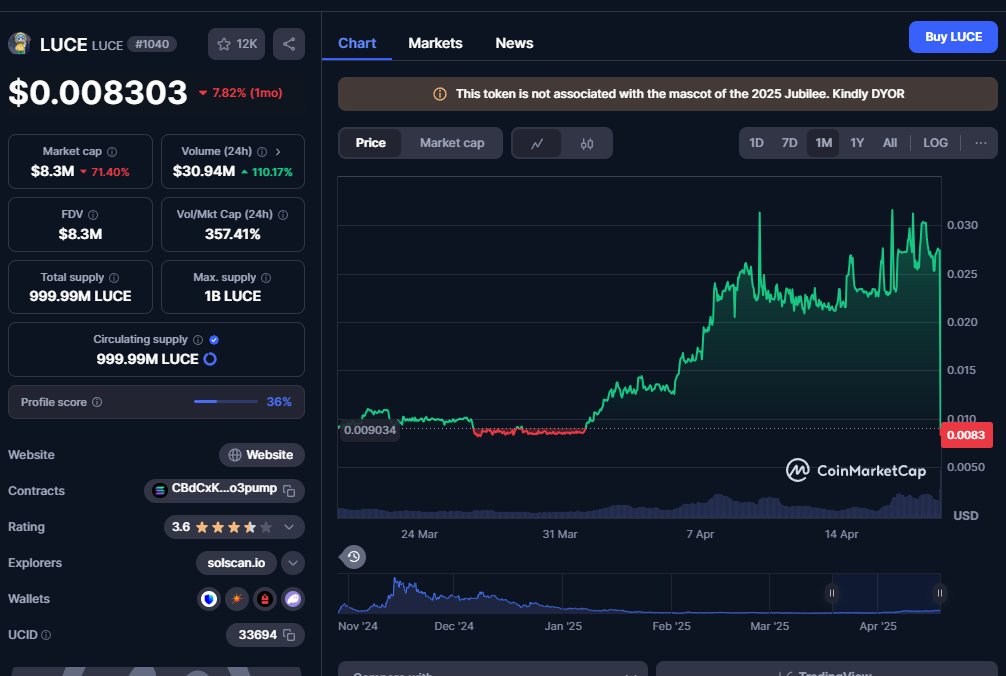Click the verified badge beside Circulating supply
The image size is (1006, 676).
(214, 340)
